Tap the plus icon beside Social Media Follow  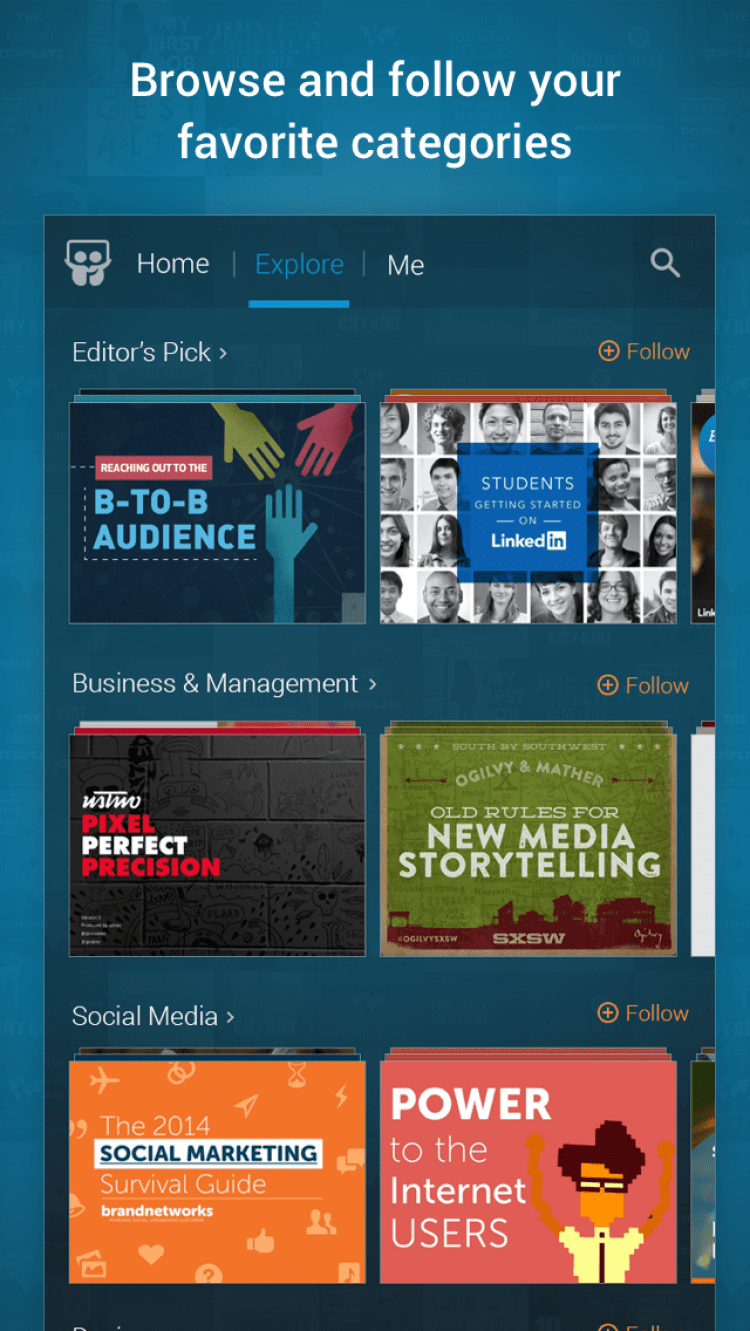pos(607,1013)
